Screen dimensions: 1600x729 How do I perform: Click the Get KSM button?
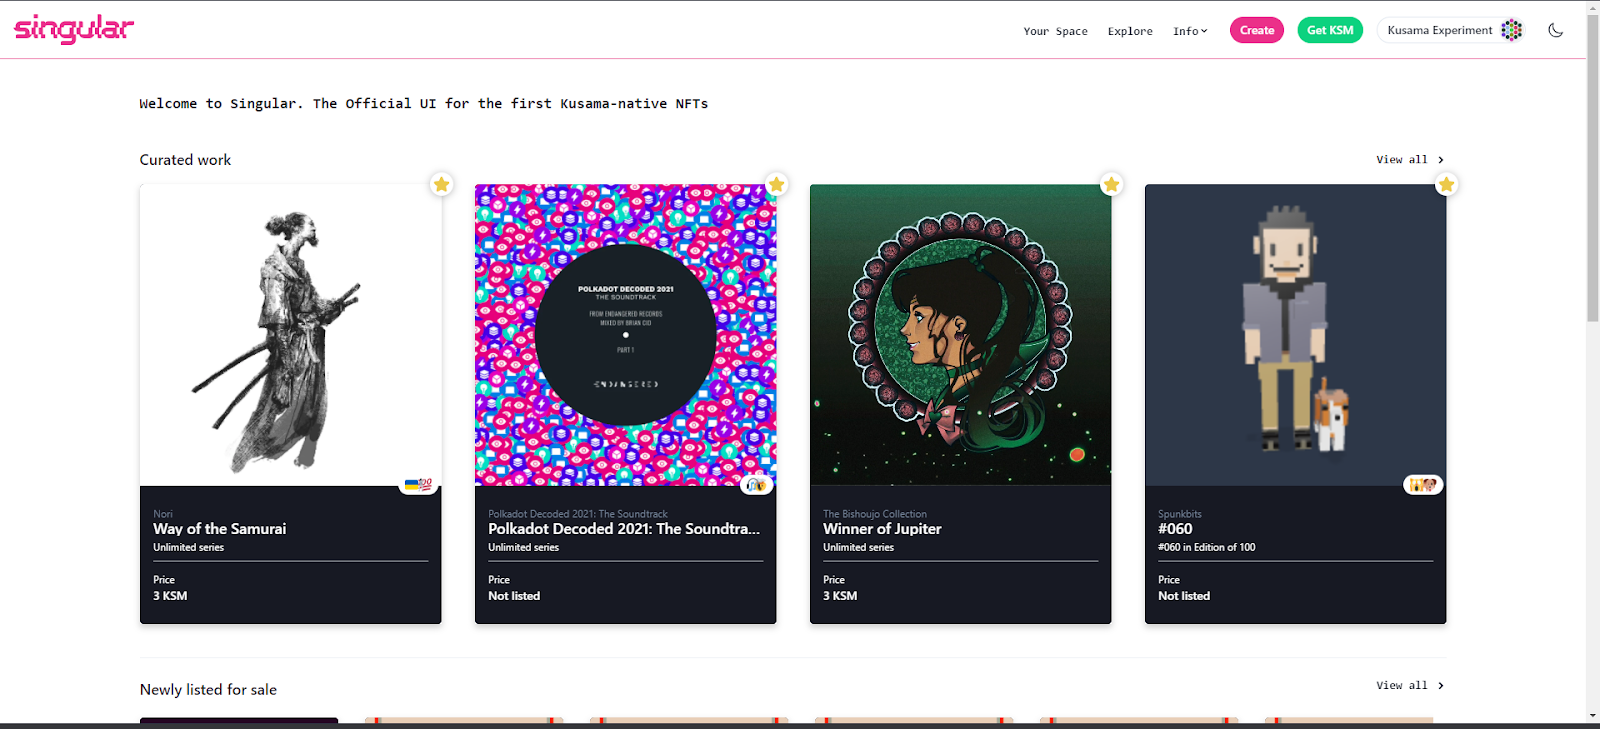click(x=1330, y=30)
